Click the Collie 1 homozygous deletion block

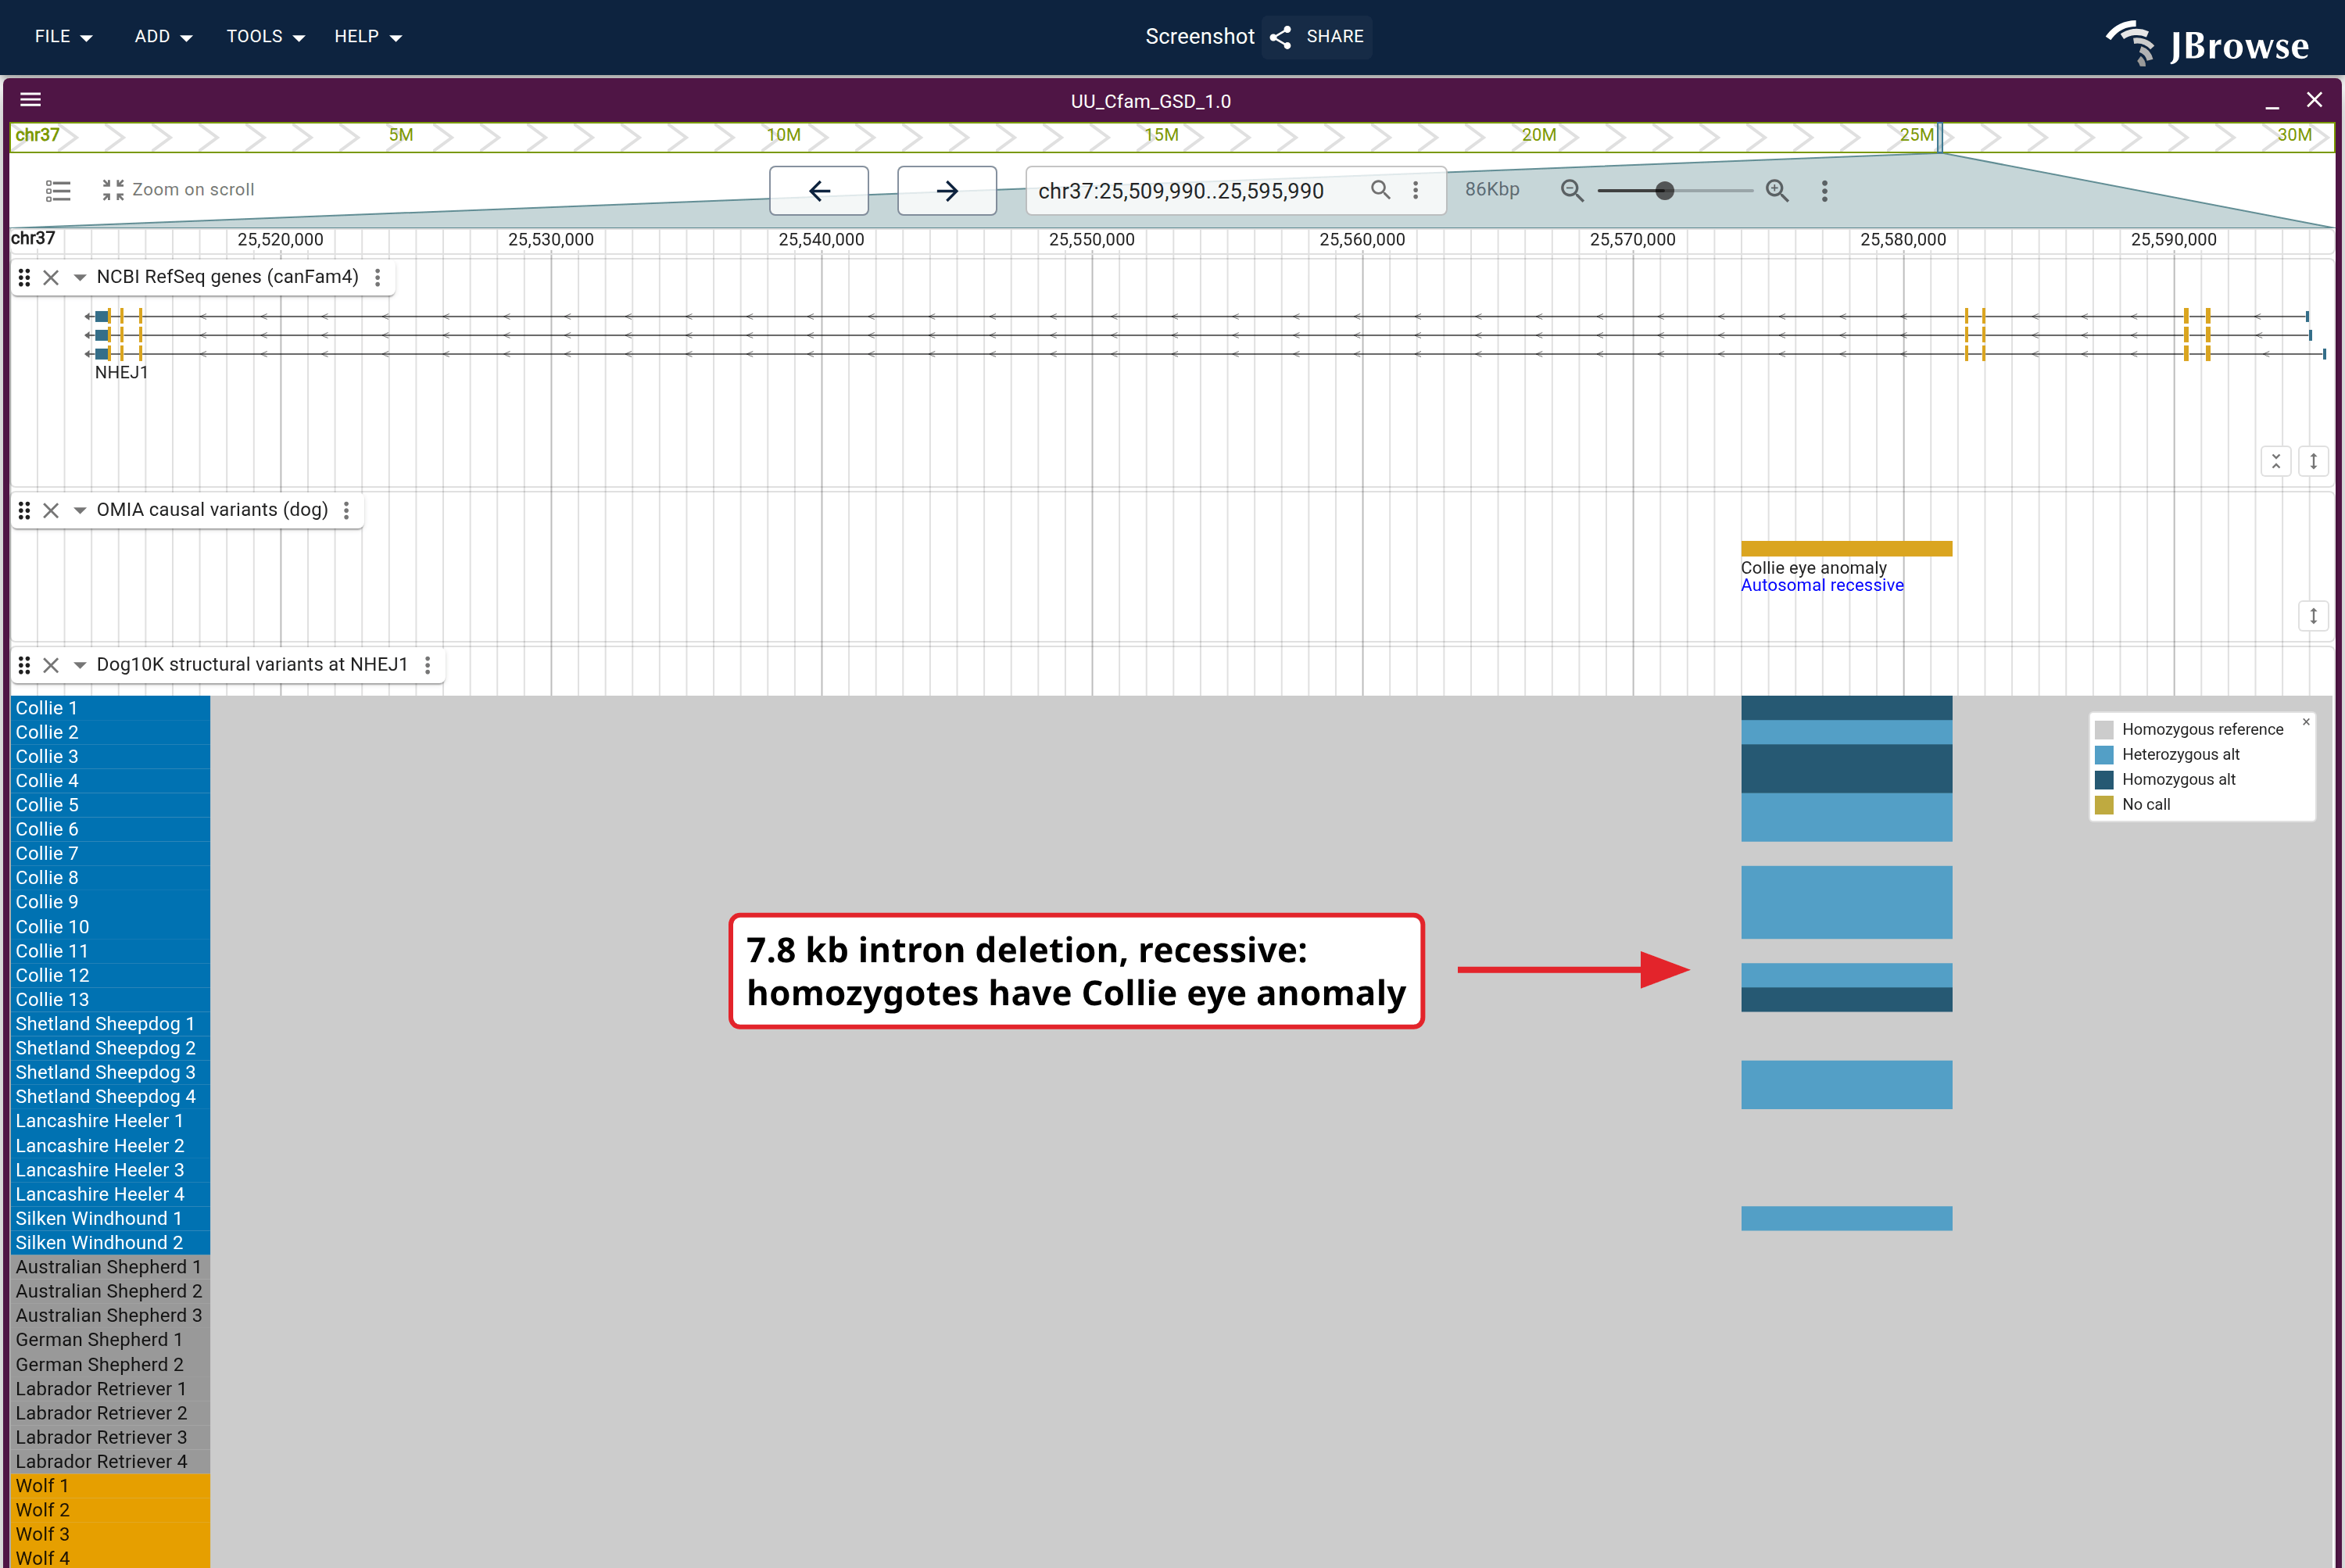point(1846,708)
